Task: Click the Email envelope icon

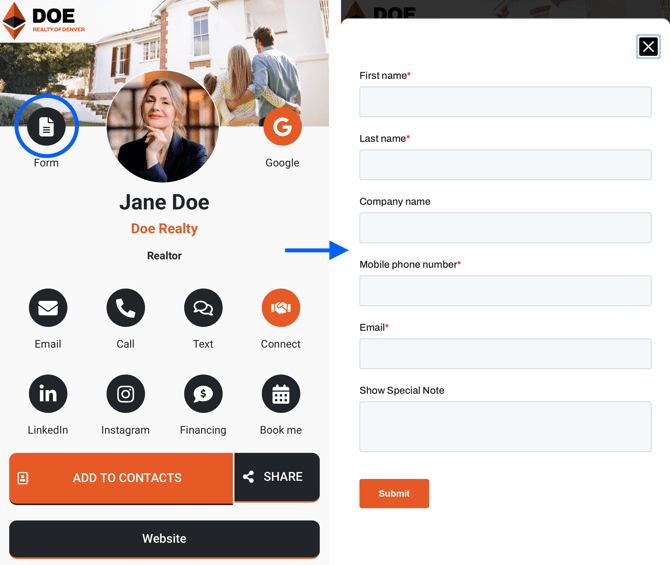Action: (x=48, y=308)
